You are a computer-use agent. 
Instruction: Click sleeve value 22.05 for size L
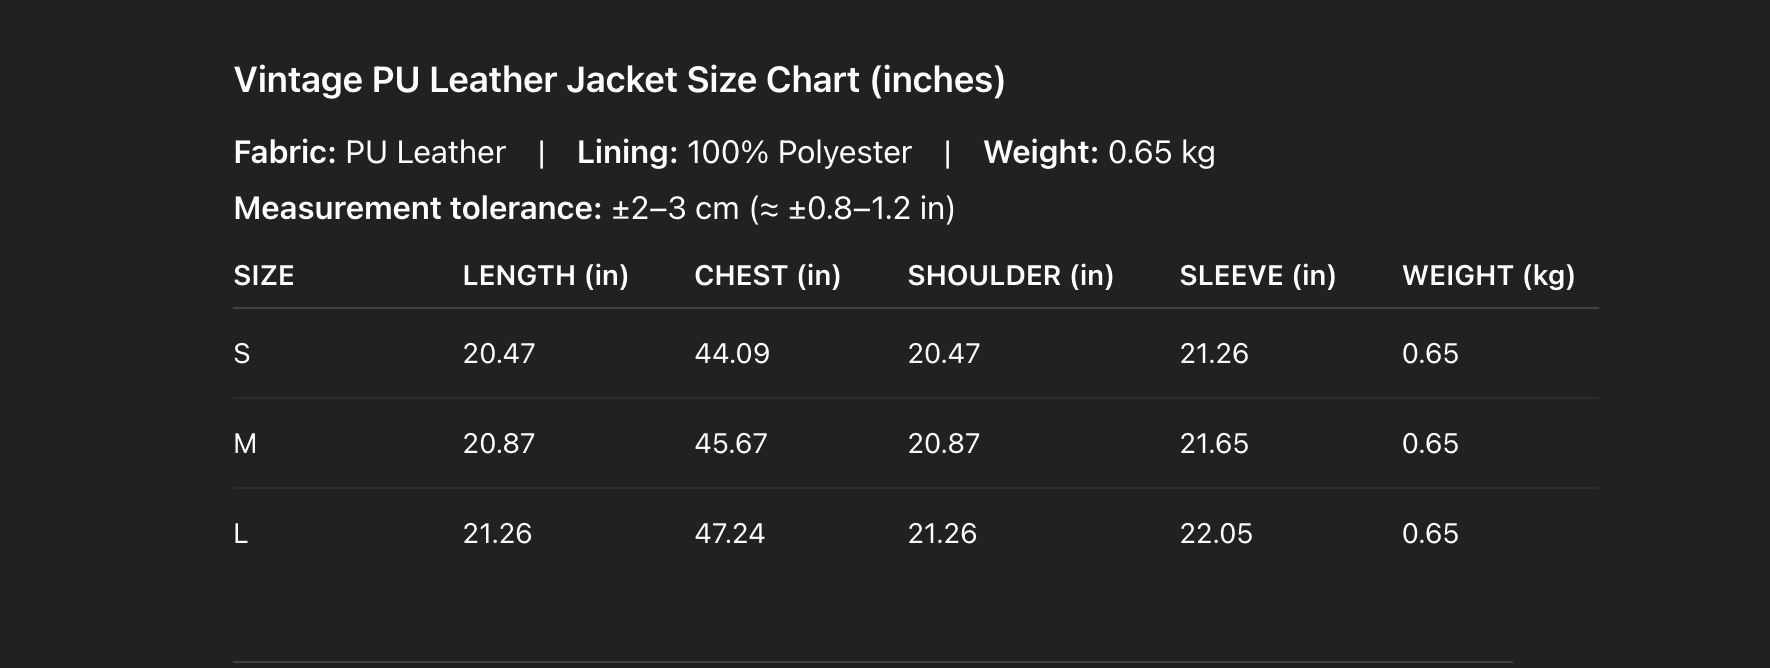coord(1216,534)
